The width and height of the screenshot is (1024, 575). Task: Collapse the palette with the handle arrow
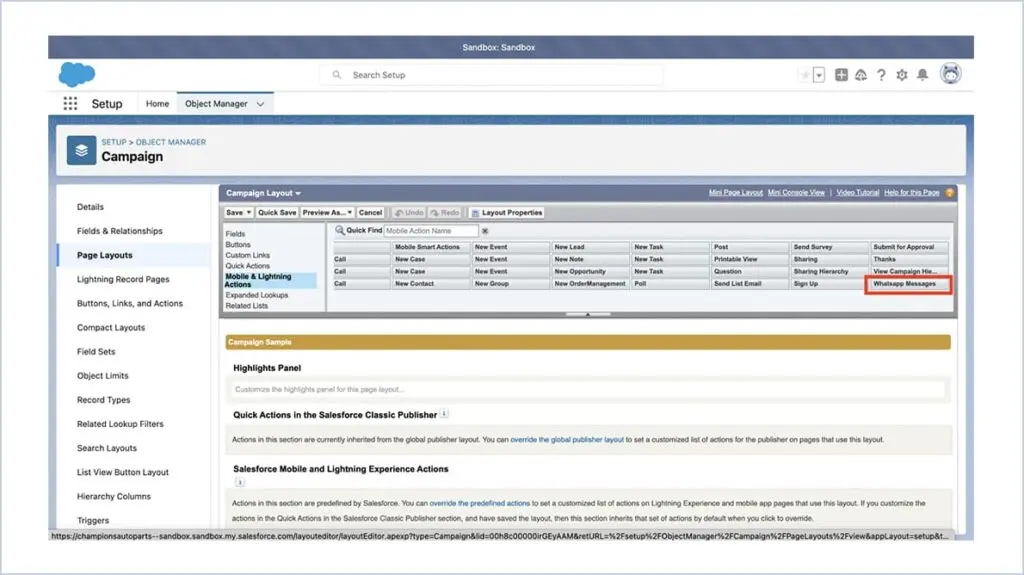[x=588, y=314]
